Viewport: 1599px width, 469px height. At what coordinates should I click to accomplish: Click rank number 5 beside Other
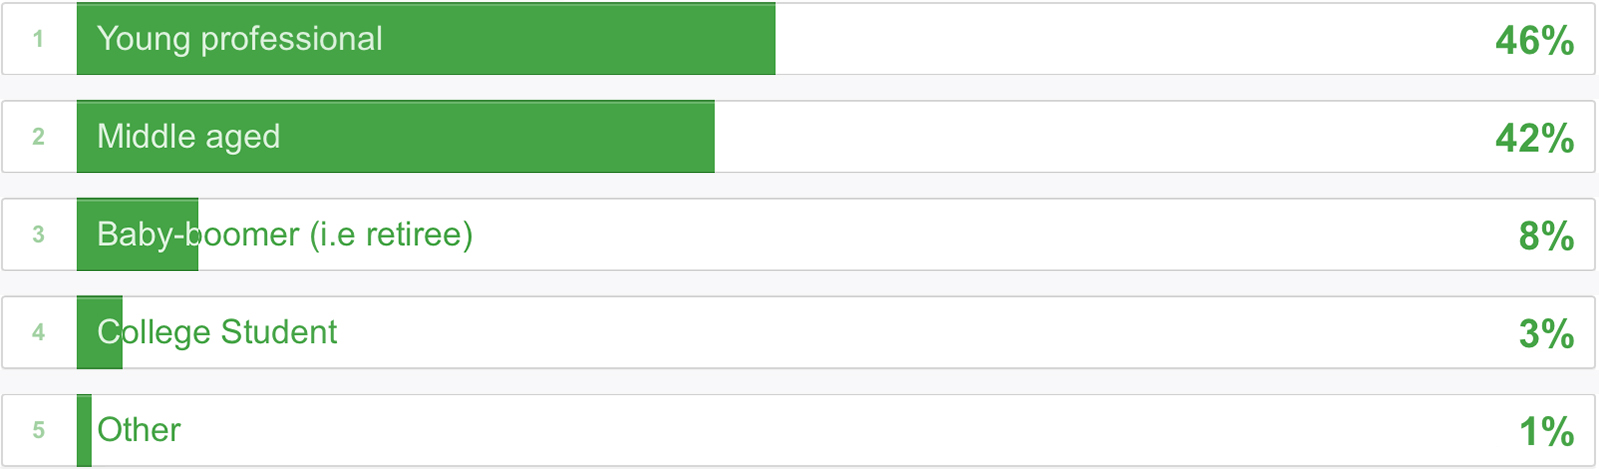(38, 430)
